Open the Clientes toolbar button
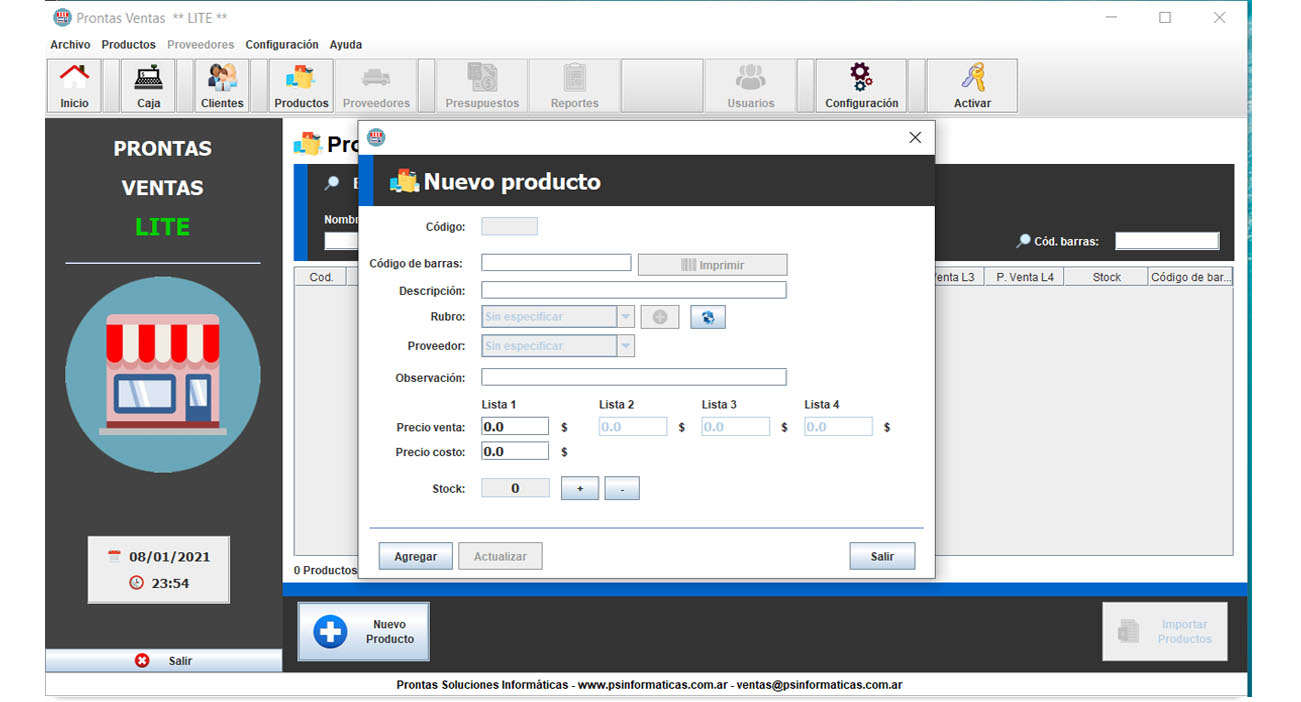 [222, 86]
